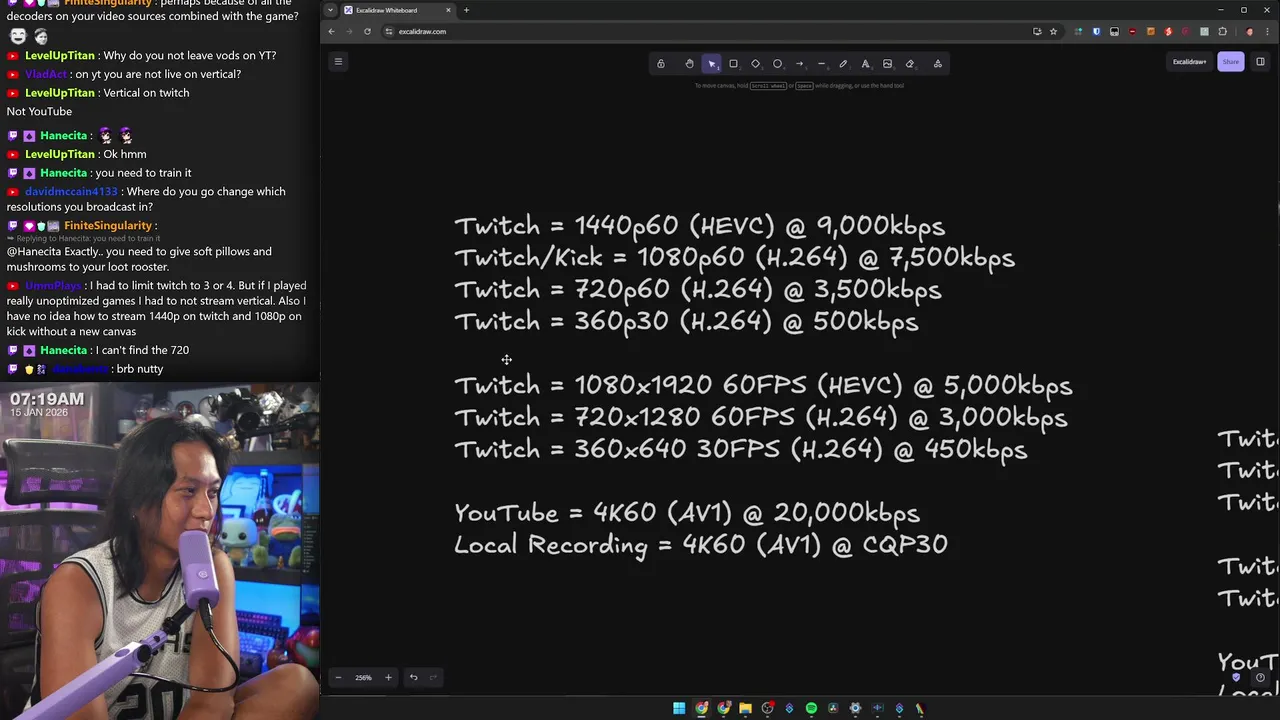This screenshot has width=1280, height=720.
Task: Open the More tools shapes menu
Action: pos(937,64)
